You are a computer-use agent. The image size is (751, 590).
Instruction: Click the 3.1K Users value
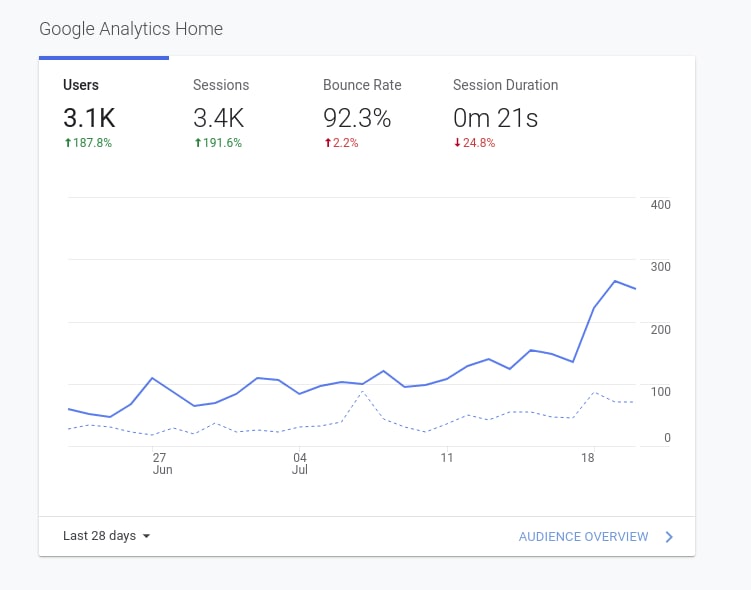click(89, 118)
